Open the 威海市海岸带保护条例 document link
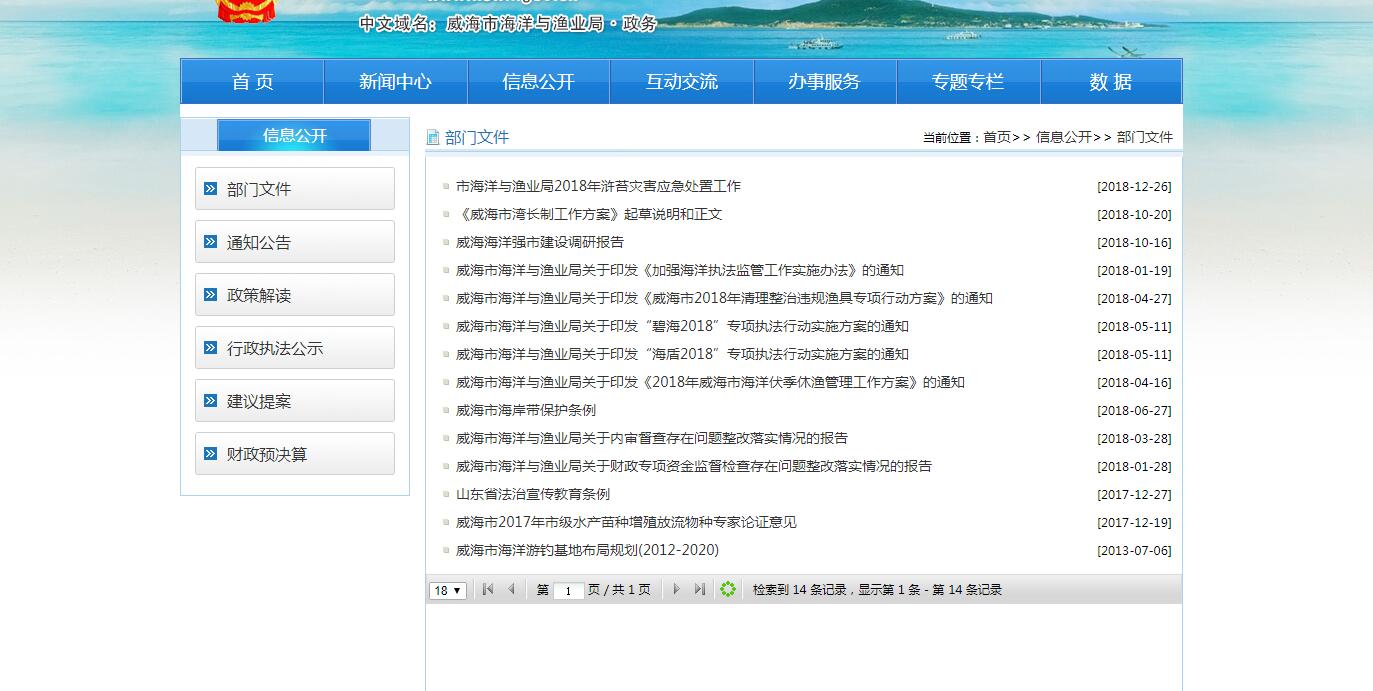Screen dimensions: 1373x691 point(525,410)
